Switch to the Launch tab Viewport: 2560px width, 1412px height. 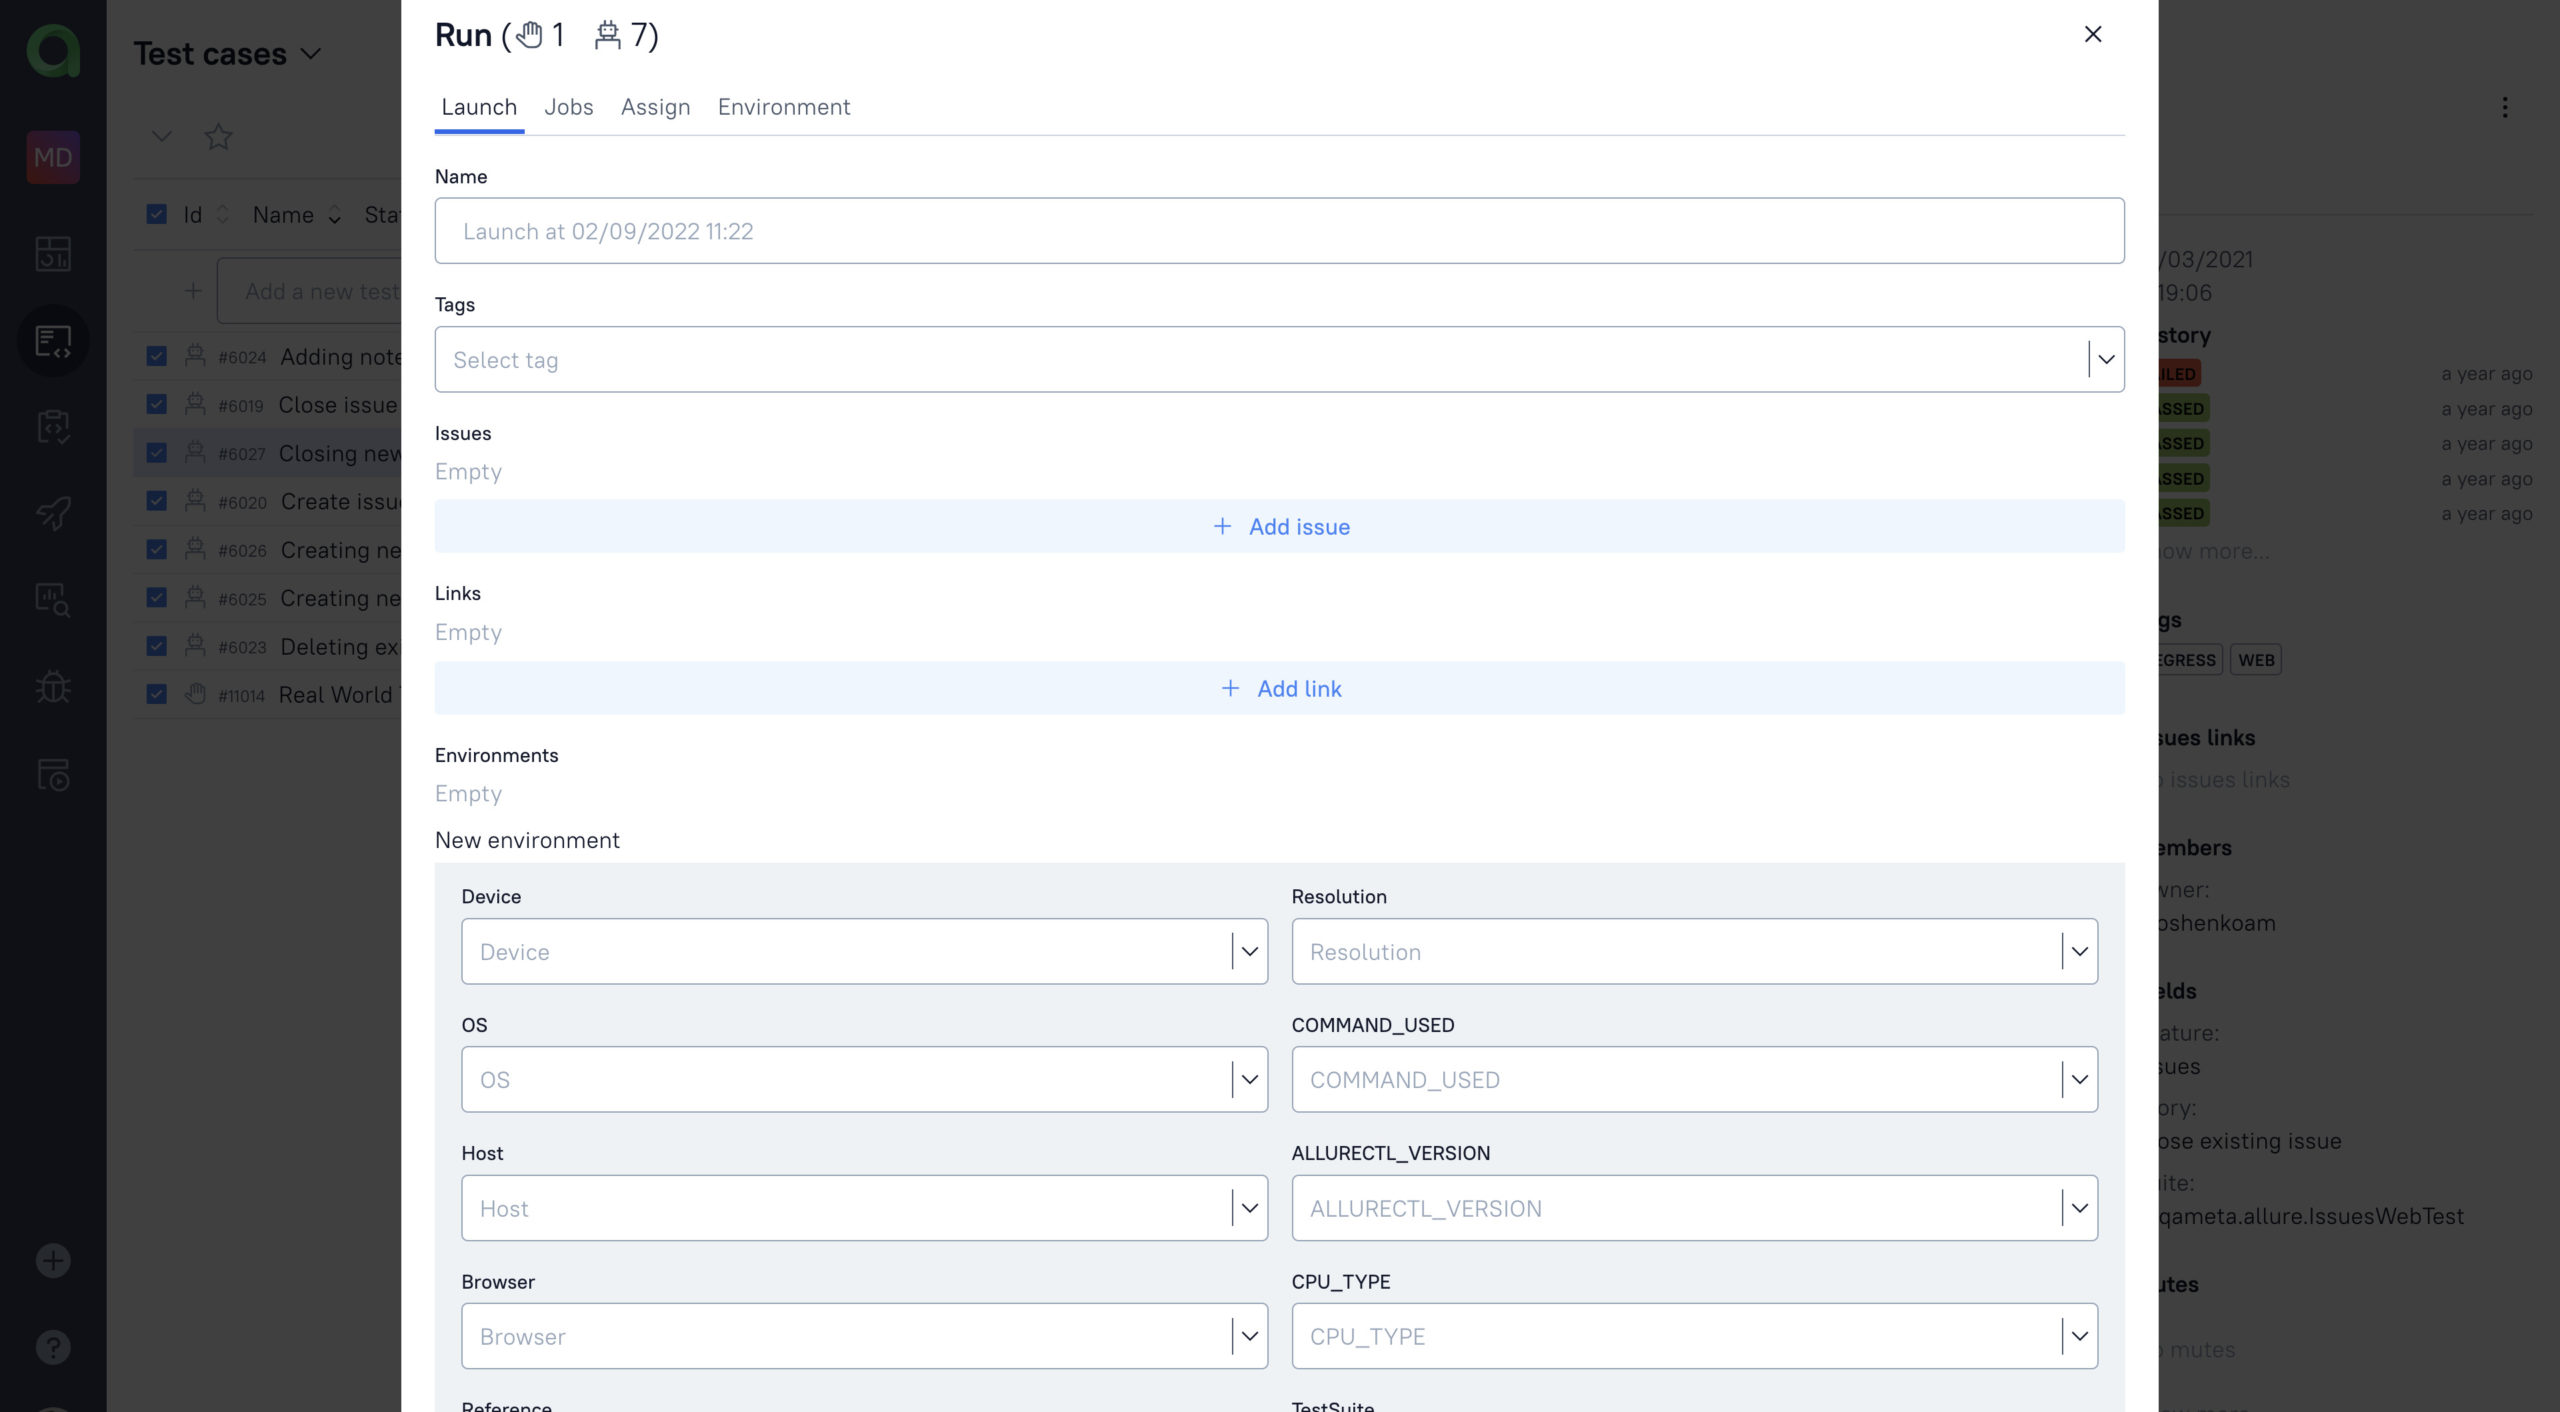(x=479, y=107)
